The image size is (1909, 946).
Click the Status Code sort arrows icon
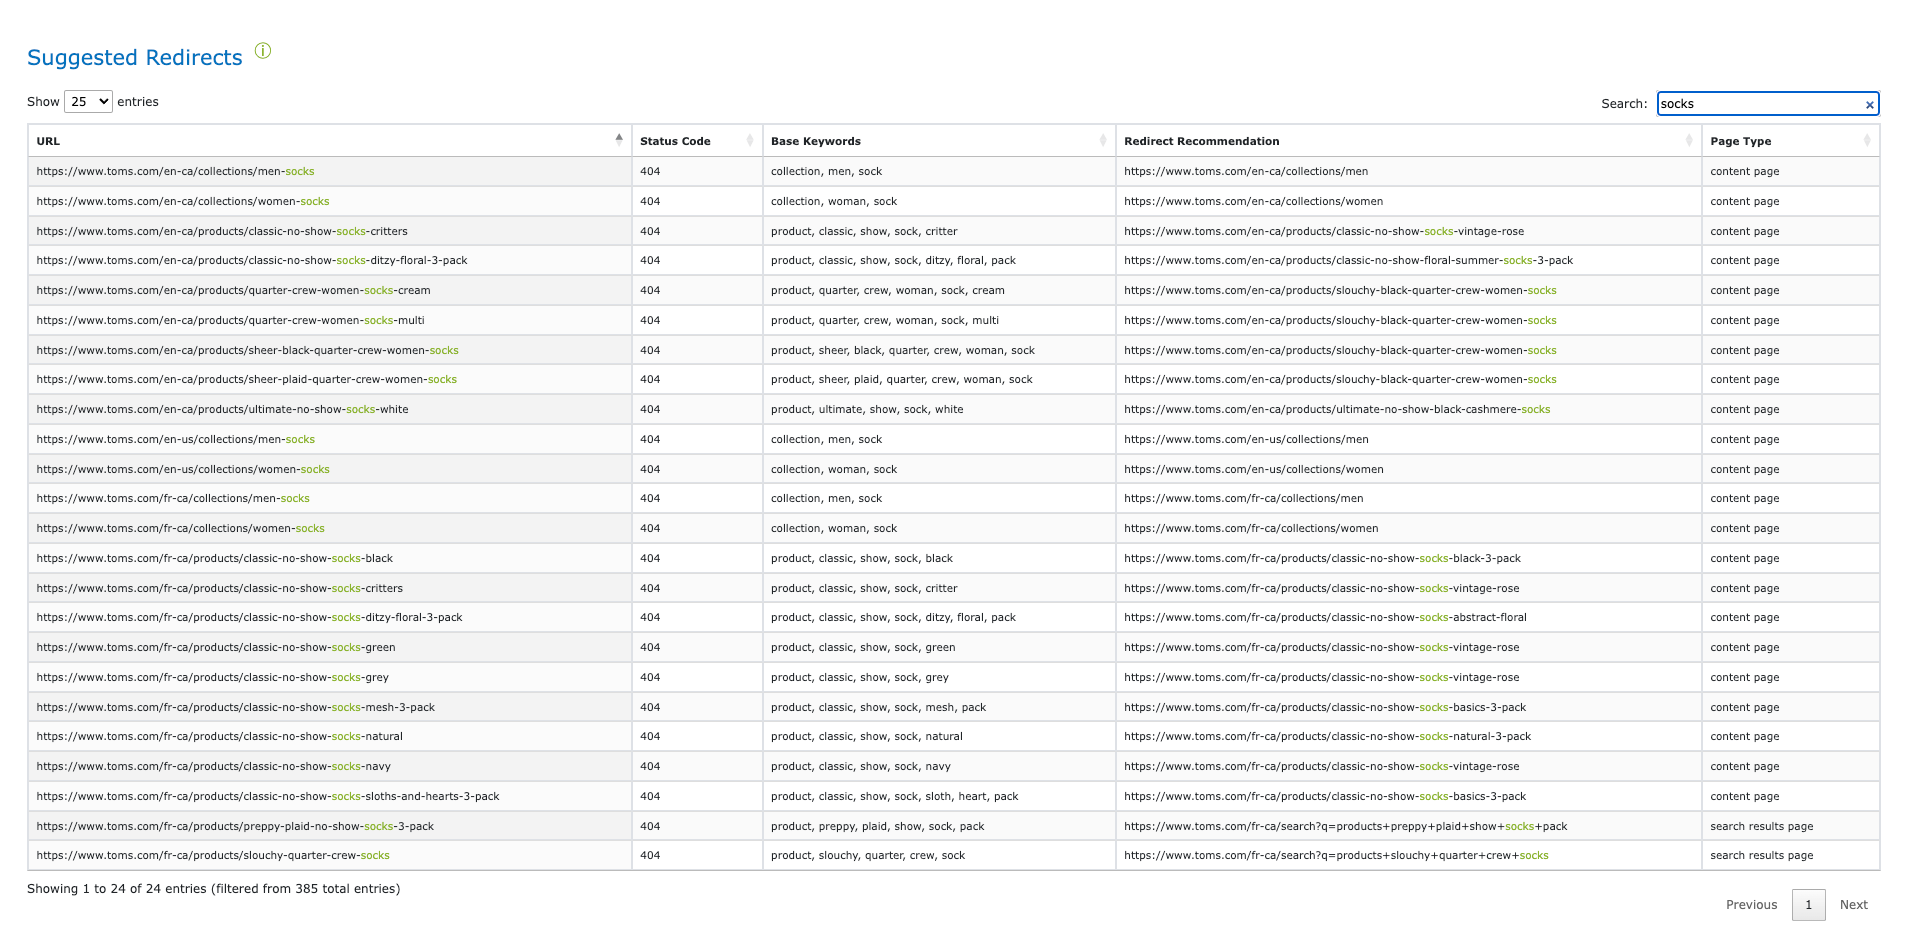click(x=750, y=141)
